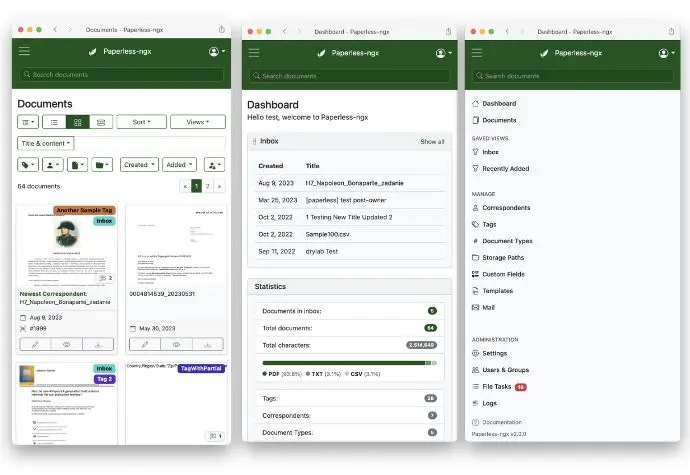Edit document 0004814539_20230531 with pencil icon
This screenshot has height=475, width=690.
point(145,344)
